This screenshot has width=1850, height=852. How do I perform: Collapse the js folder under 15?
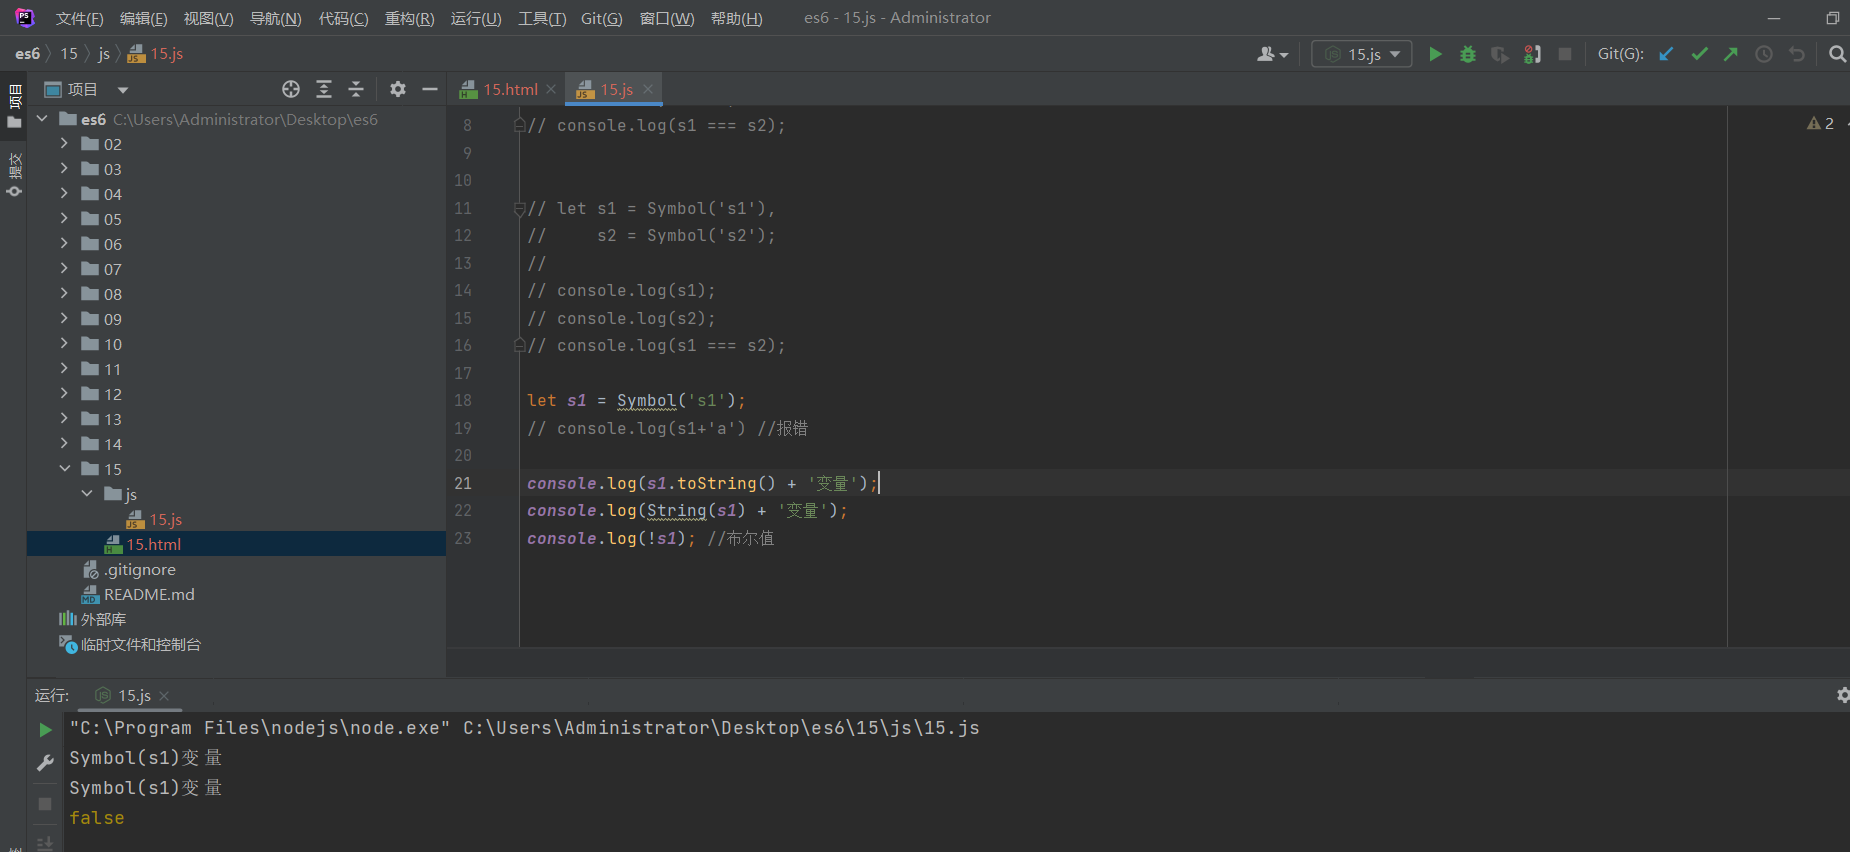[x=87, y=494]
